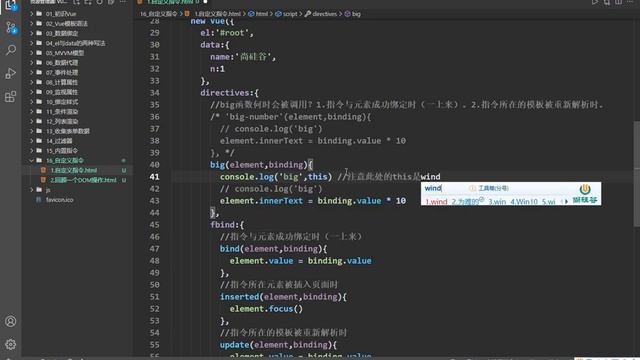Screen dimensions: 640x360
Task: Open the Source Control view
Action: click(11, 28)
